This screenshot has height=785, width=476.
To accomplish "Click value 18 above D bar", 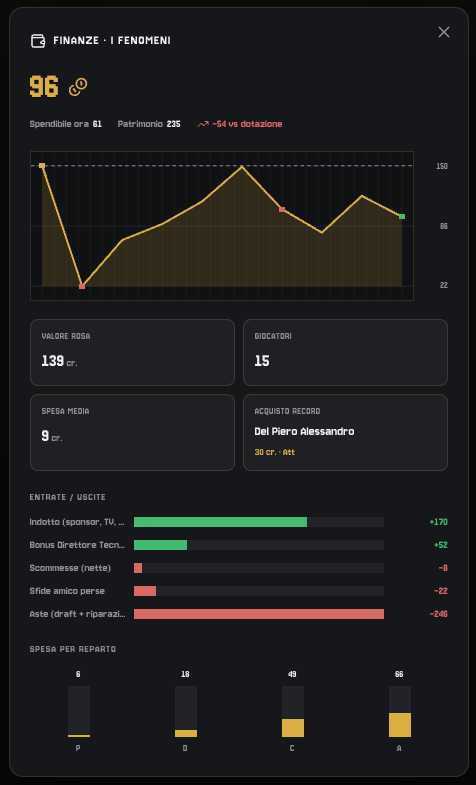I will click(185, 674).
